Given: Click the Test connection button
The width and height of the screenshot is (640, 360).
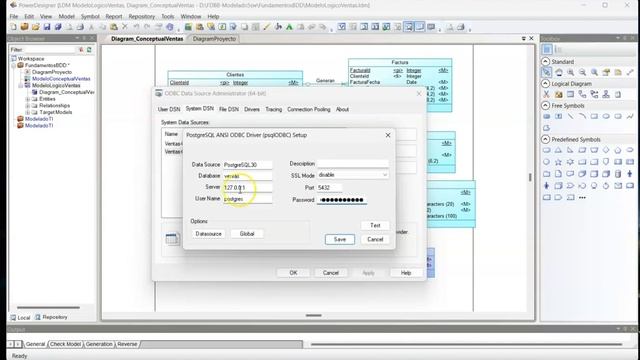Looking at the screenshot, I should (x=375, y=225).
